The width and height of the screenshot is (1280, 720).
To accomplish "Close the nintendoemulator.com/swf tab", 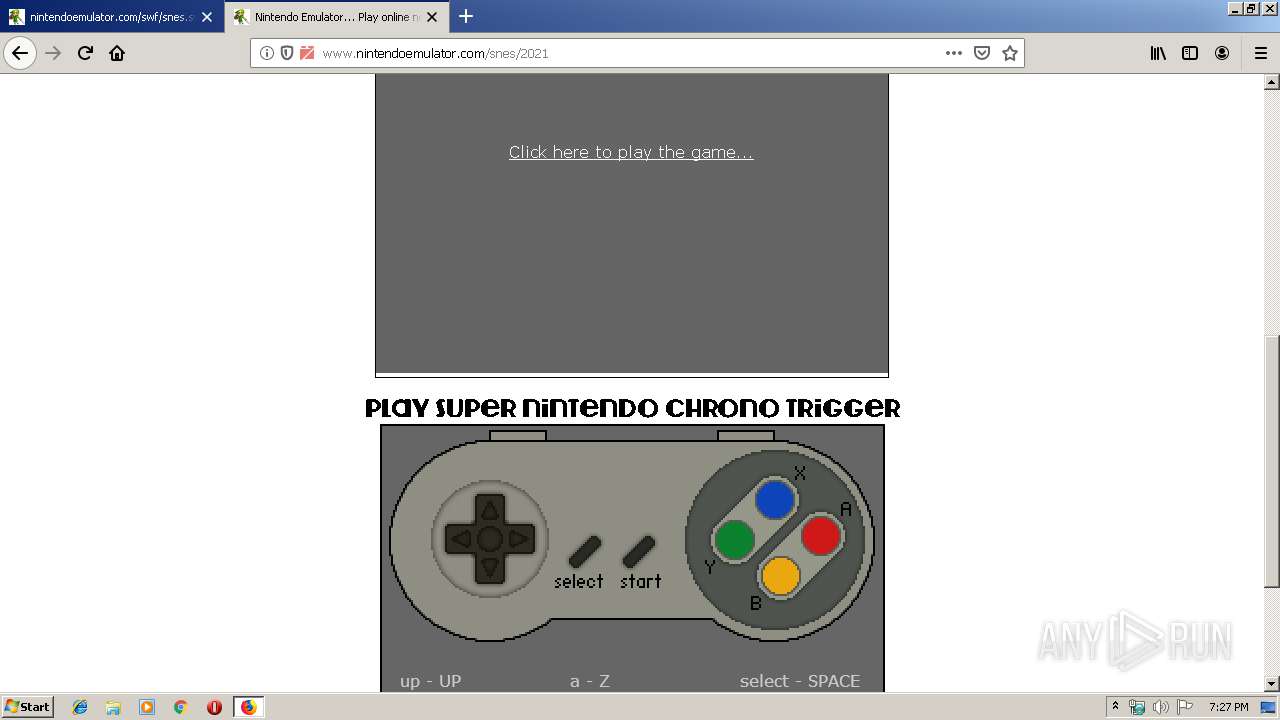I will pos(207,17).
